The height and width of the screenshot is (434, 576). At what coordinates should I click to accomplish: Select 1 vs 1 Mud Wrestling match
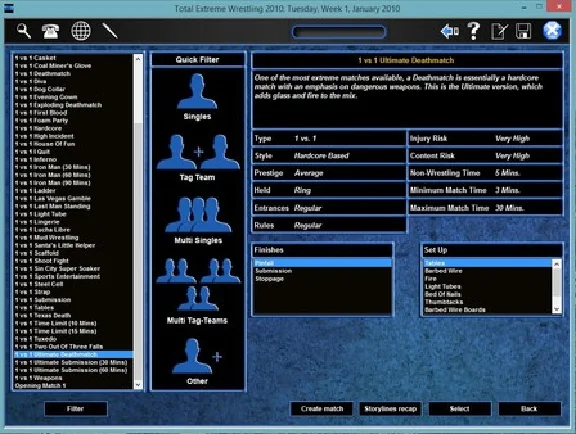(73, 237)
